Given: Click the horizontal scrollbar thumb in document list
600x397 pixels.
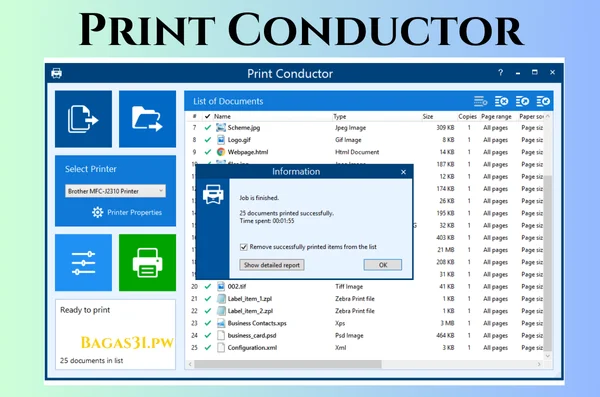Looking at the screenshot, I should pyautogui.click(x=287, y=364).
